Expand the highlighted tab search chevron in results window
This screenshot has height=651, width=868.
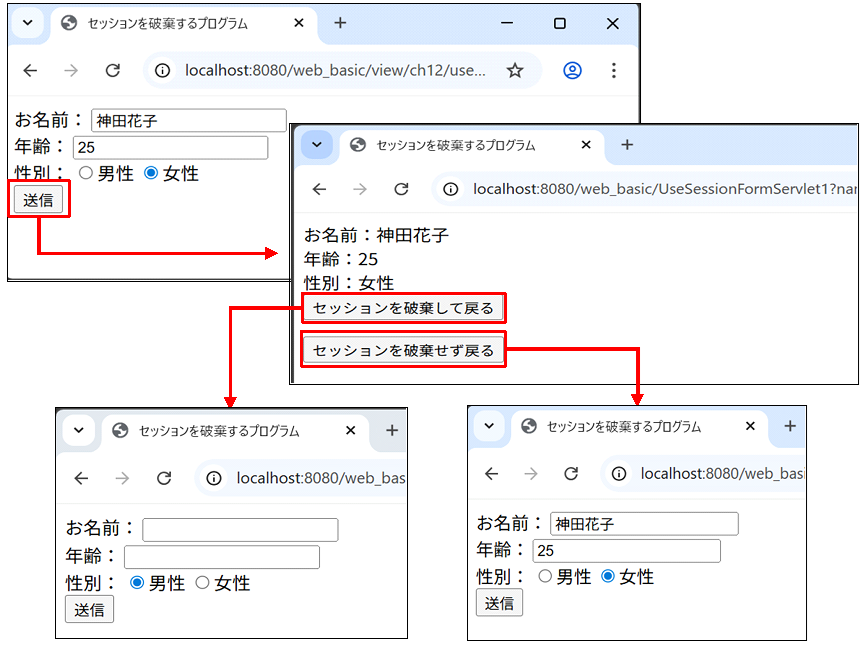point(317,145)
